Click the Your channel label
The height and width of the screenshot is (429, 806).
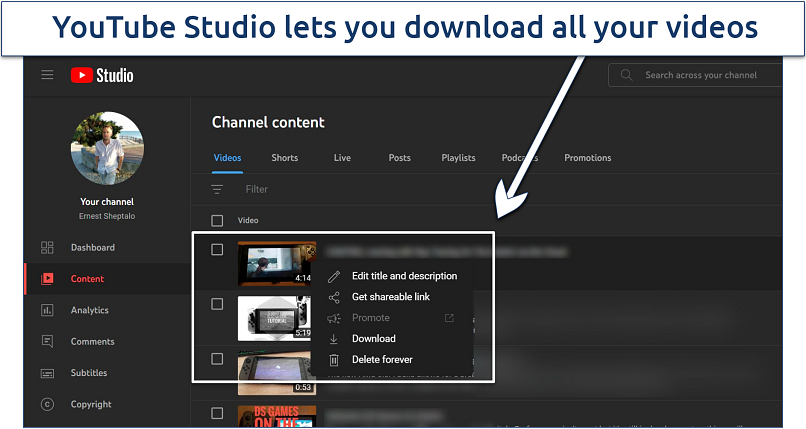click(107, 202)
